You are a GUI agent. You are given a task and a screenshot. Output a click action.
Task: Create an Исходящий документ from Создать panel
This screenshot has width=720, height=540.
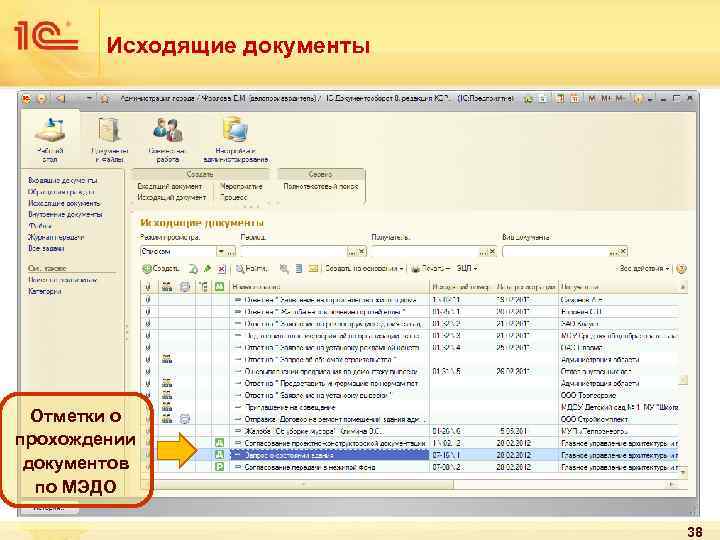[172, 197]
